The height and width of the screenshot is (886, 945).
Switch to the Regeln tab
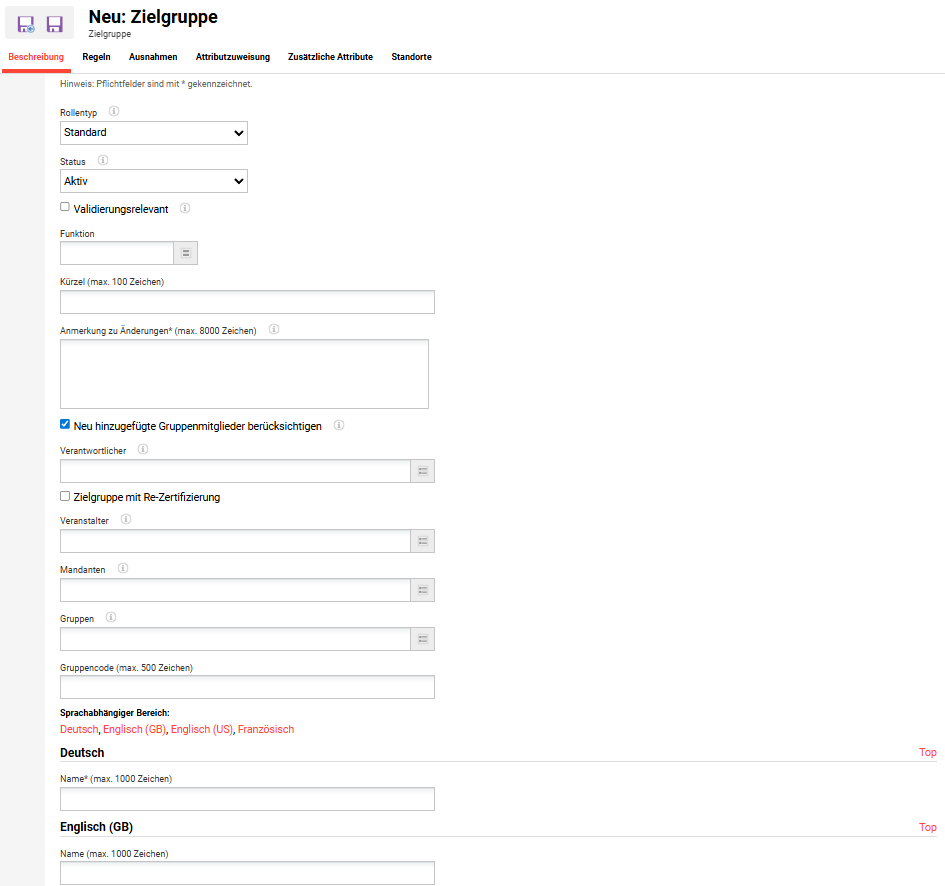[96, 57]
